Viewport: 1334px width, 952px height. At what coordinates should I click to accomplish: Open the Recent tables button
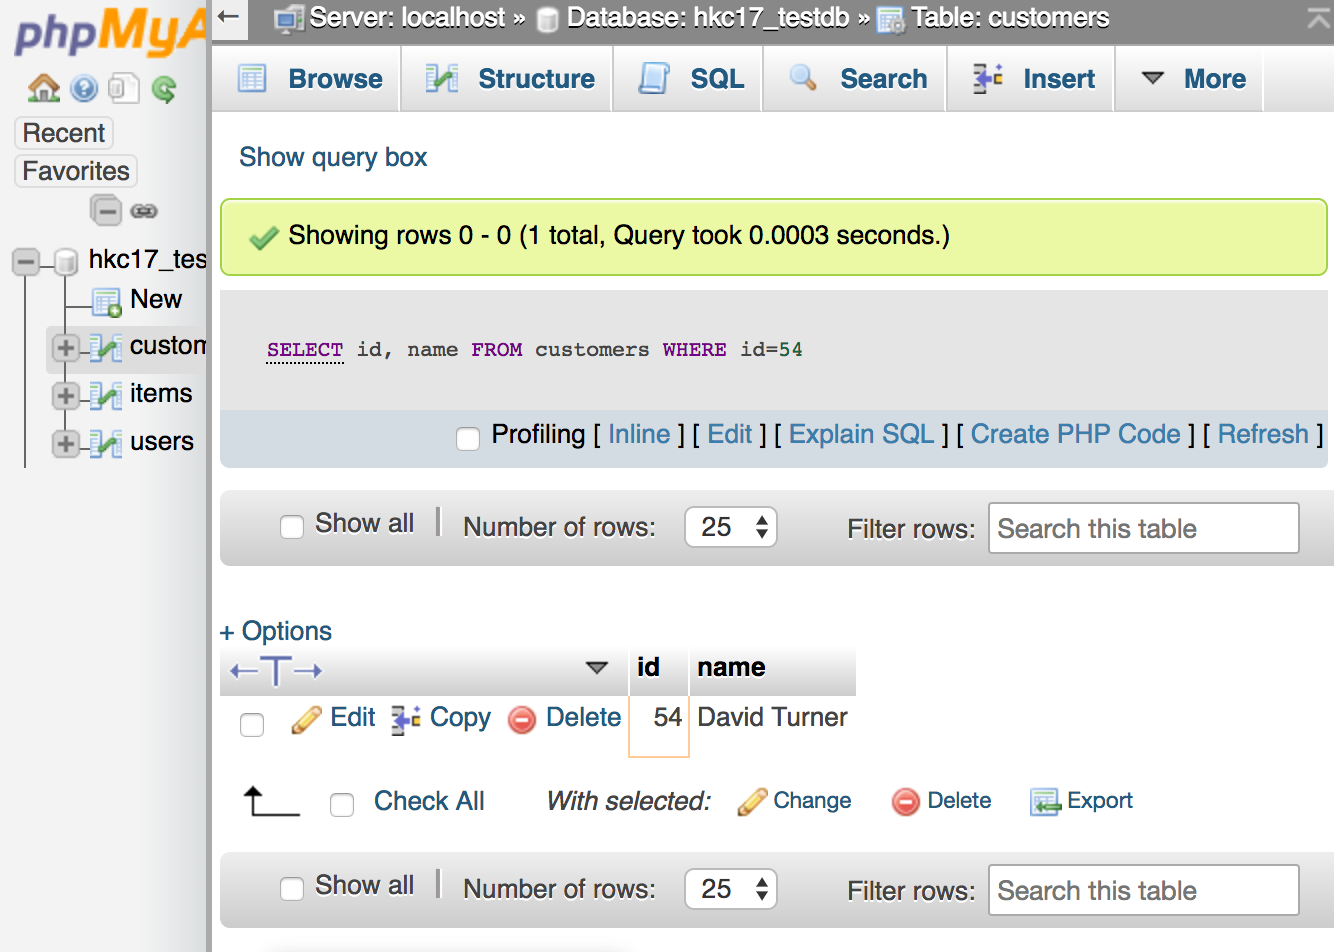pos(64,133)
